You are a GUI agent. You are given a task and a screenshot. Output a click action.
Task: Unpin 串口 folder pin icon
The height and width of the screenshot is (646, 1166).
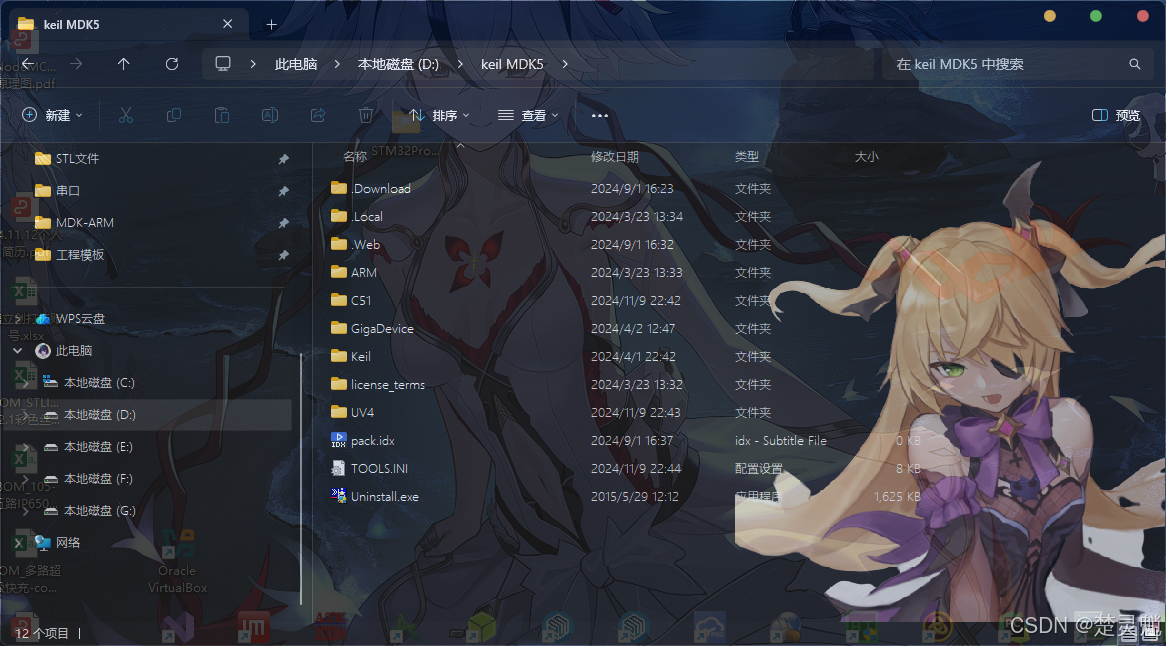coord(283,191)
